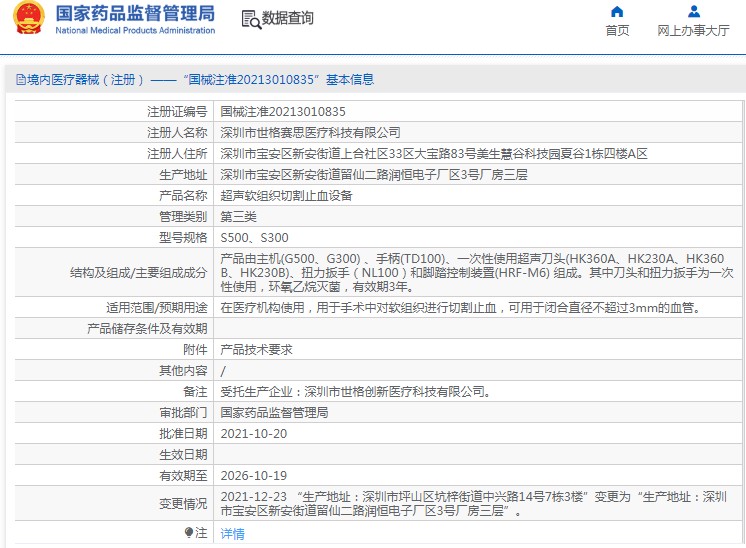This screenshot has height=548, width=746.
Task: Click the national emblem logo
Action: tap(29, 19)
